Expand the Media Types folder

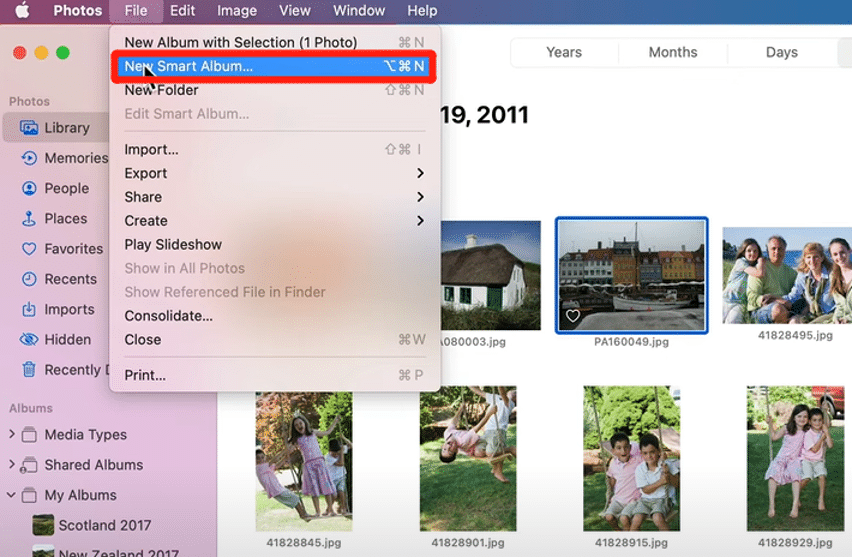(11, 434)
